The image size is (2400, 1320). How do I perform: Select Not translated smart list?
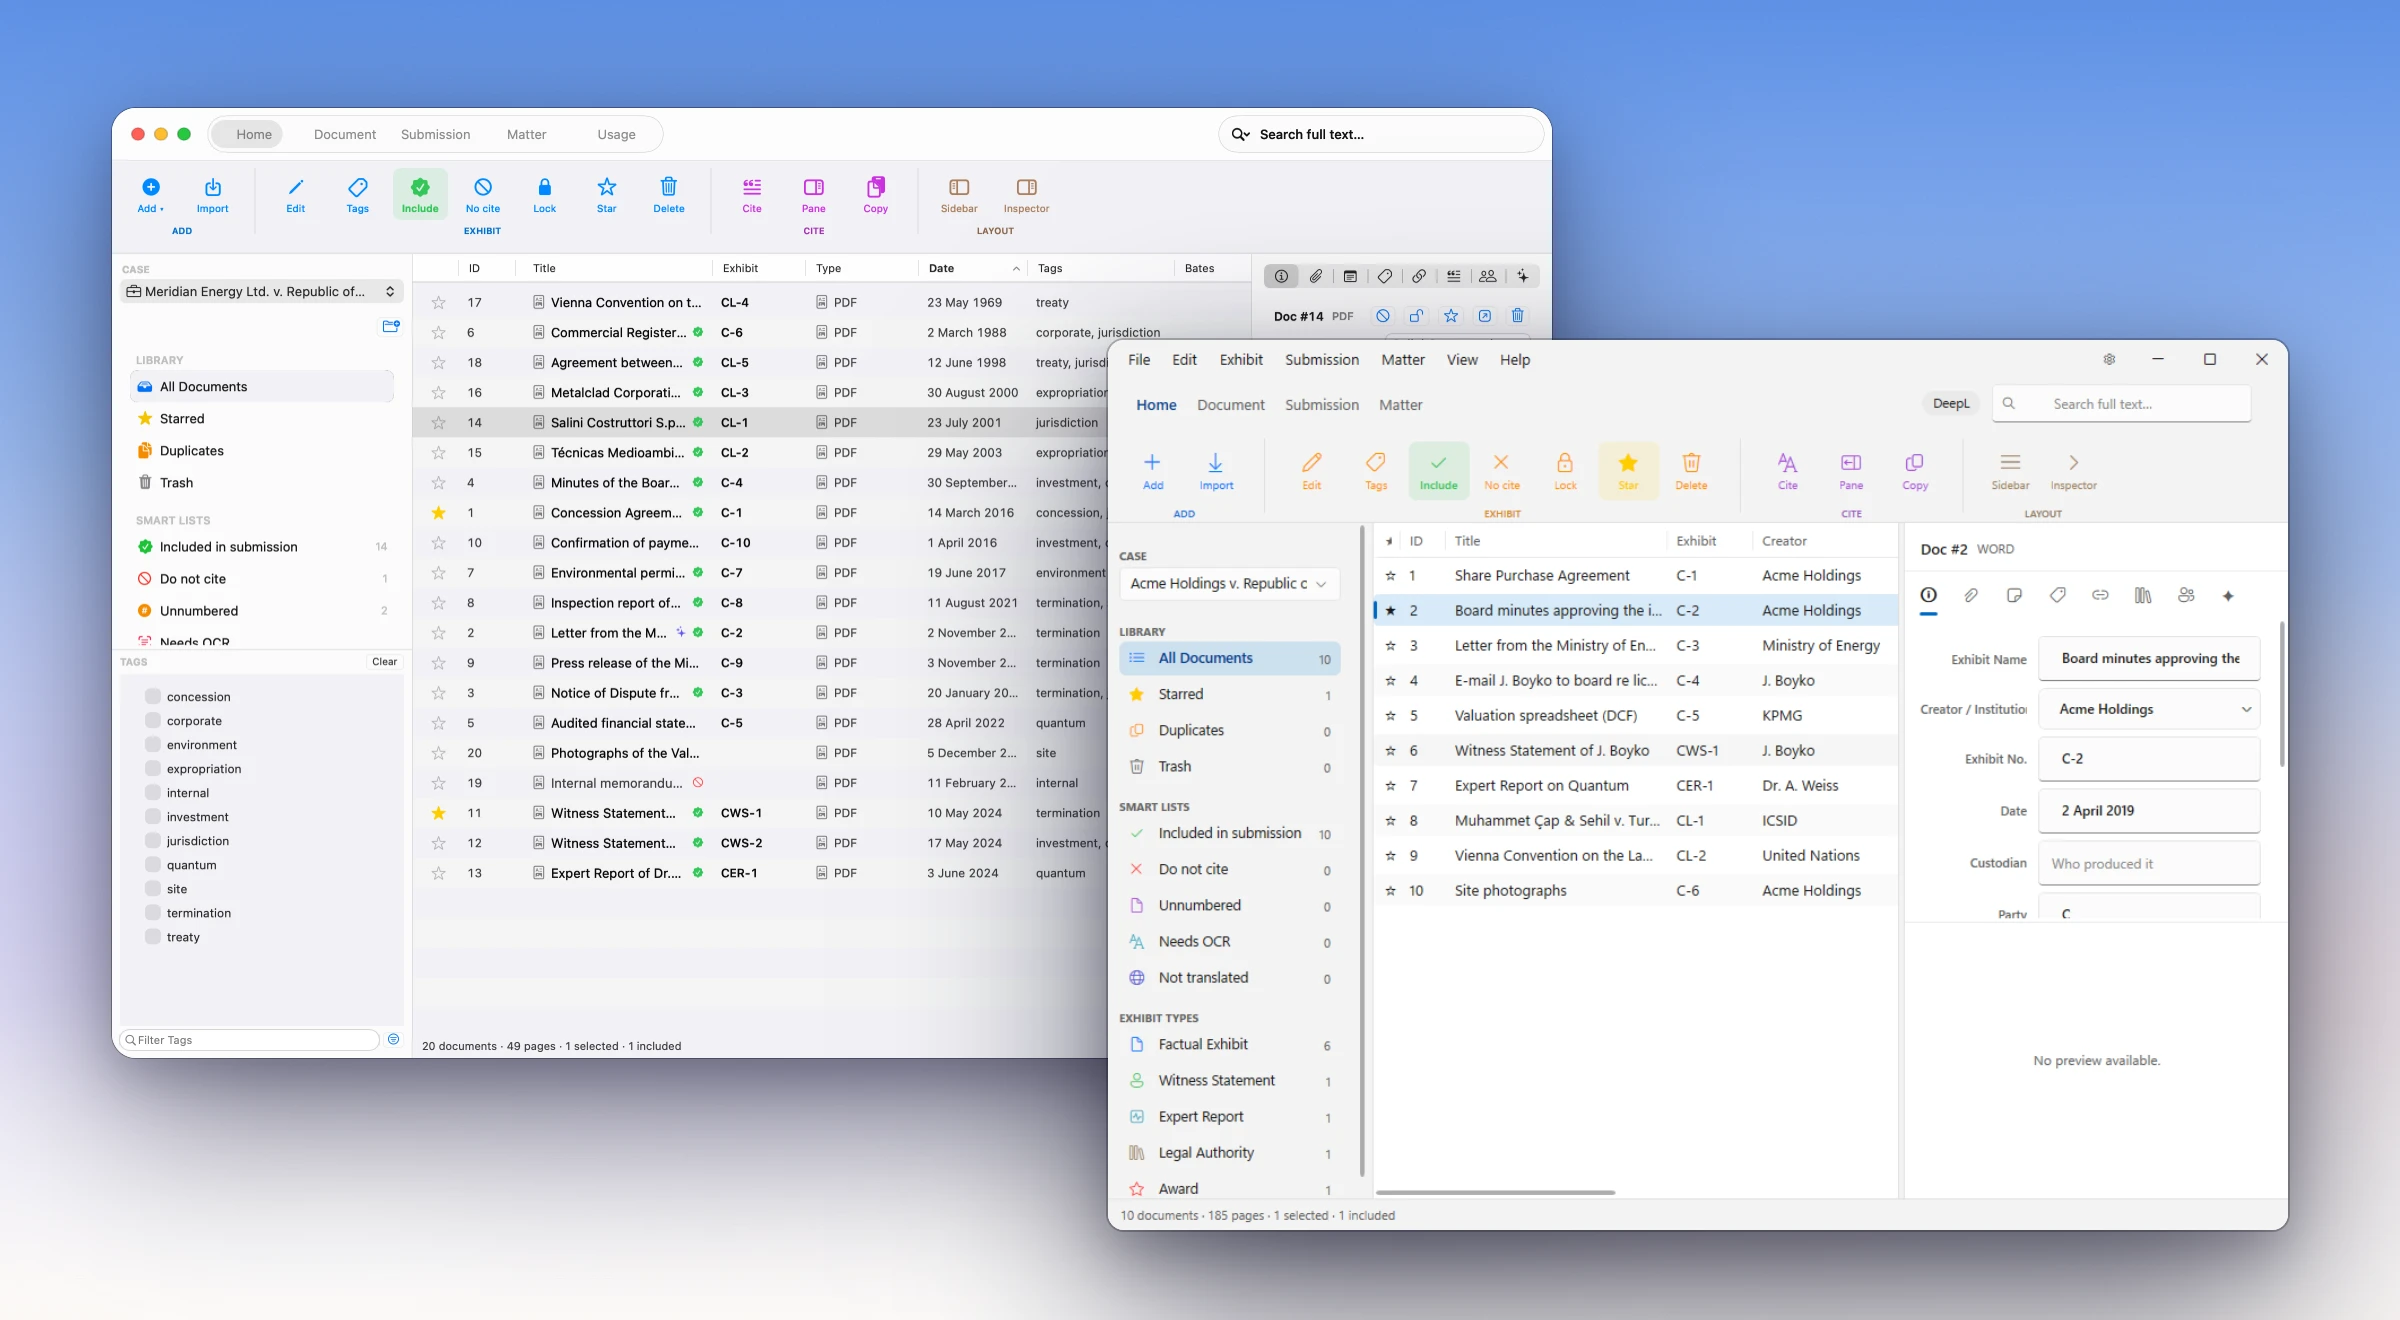click(x=1229, y=977)
